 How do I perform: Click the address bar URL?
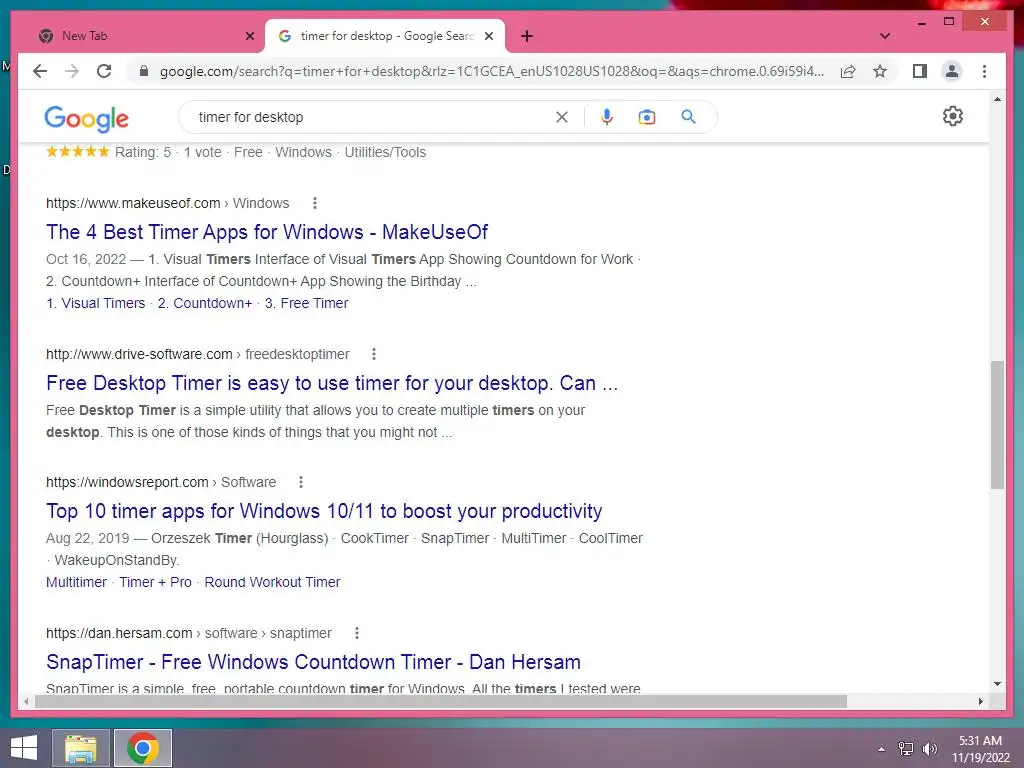pyautogui.click(x=492, y=71)
